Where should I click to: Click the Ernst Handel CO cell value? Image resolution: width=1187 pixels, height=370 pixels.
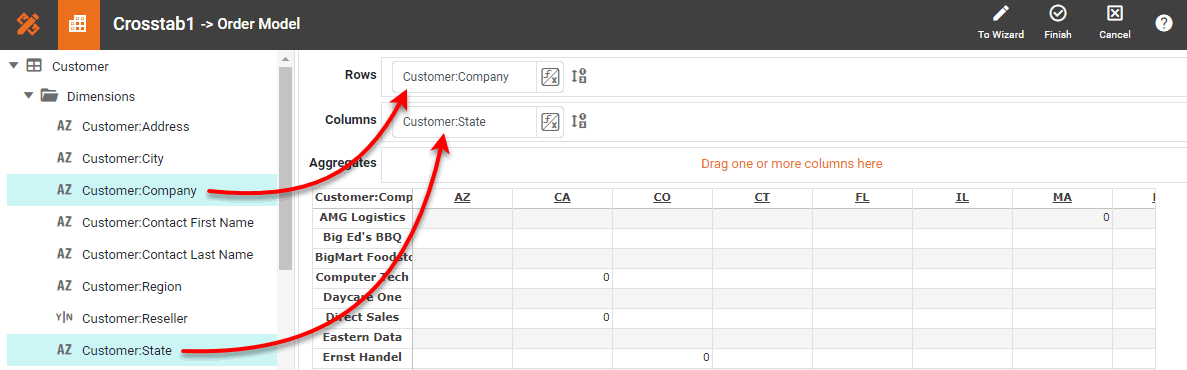click(x=662, y=357)
